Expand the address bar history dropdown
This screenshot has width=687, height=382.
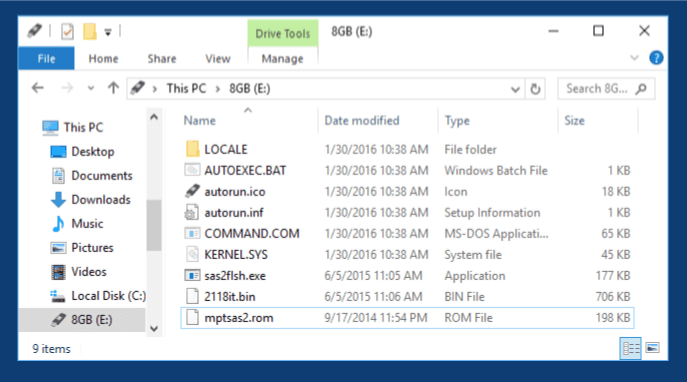[x=515, y=89]
